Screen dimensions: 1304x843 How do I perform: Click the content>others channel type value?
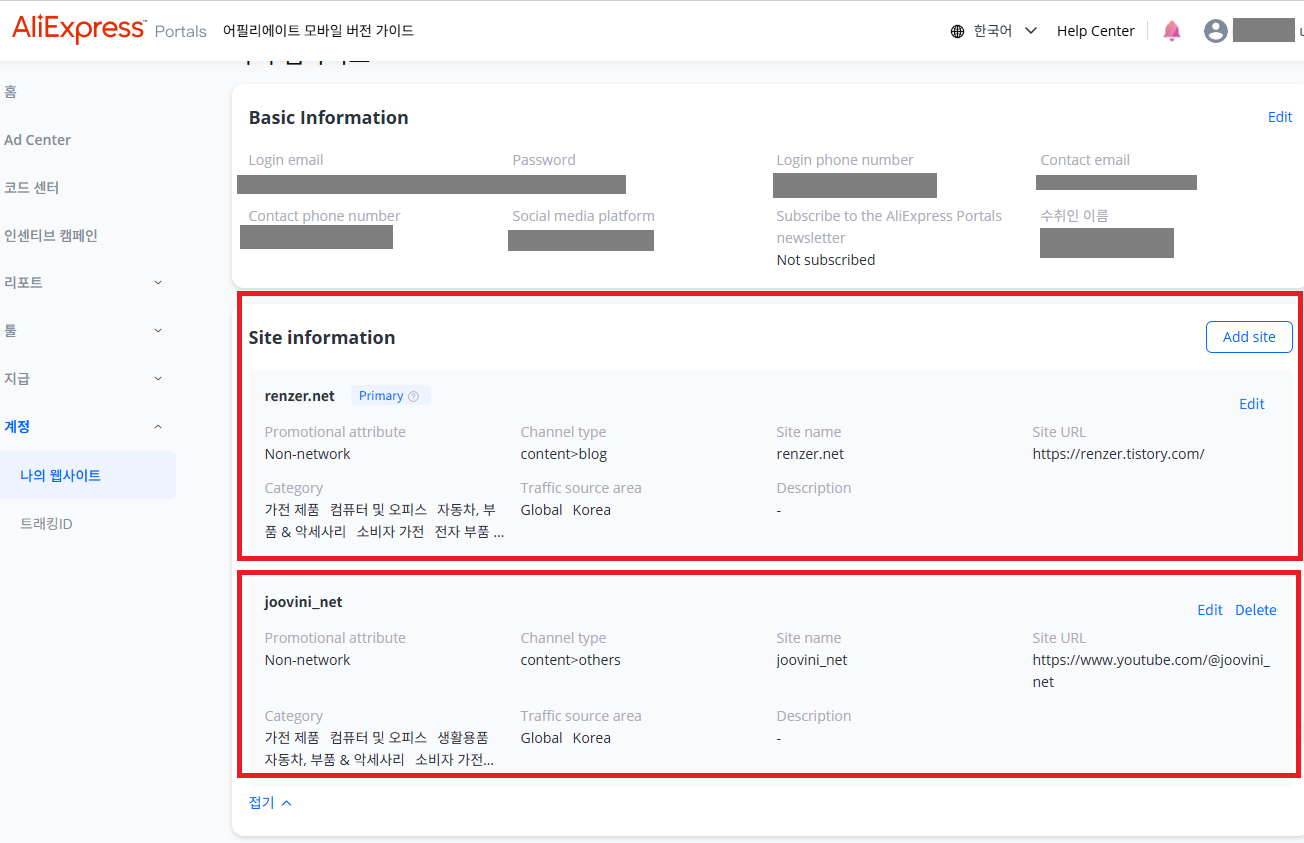tap(571, 660)
